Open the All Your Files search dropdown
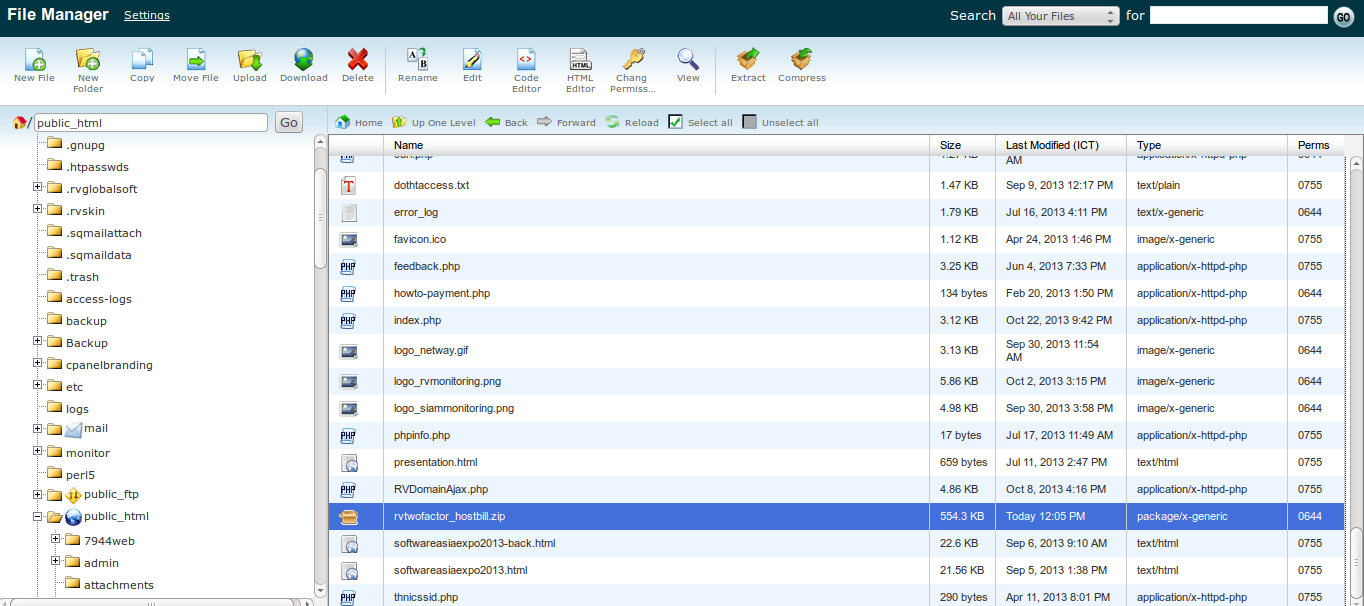The image size is (1364, 606). click(x=1061, y=16)
